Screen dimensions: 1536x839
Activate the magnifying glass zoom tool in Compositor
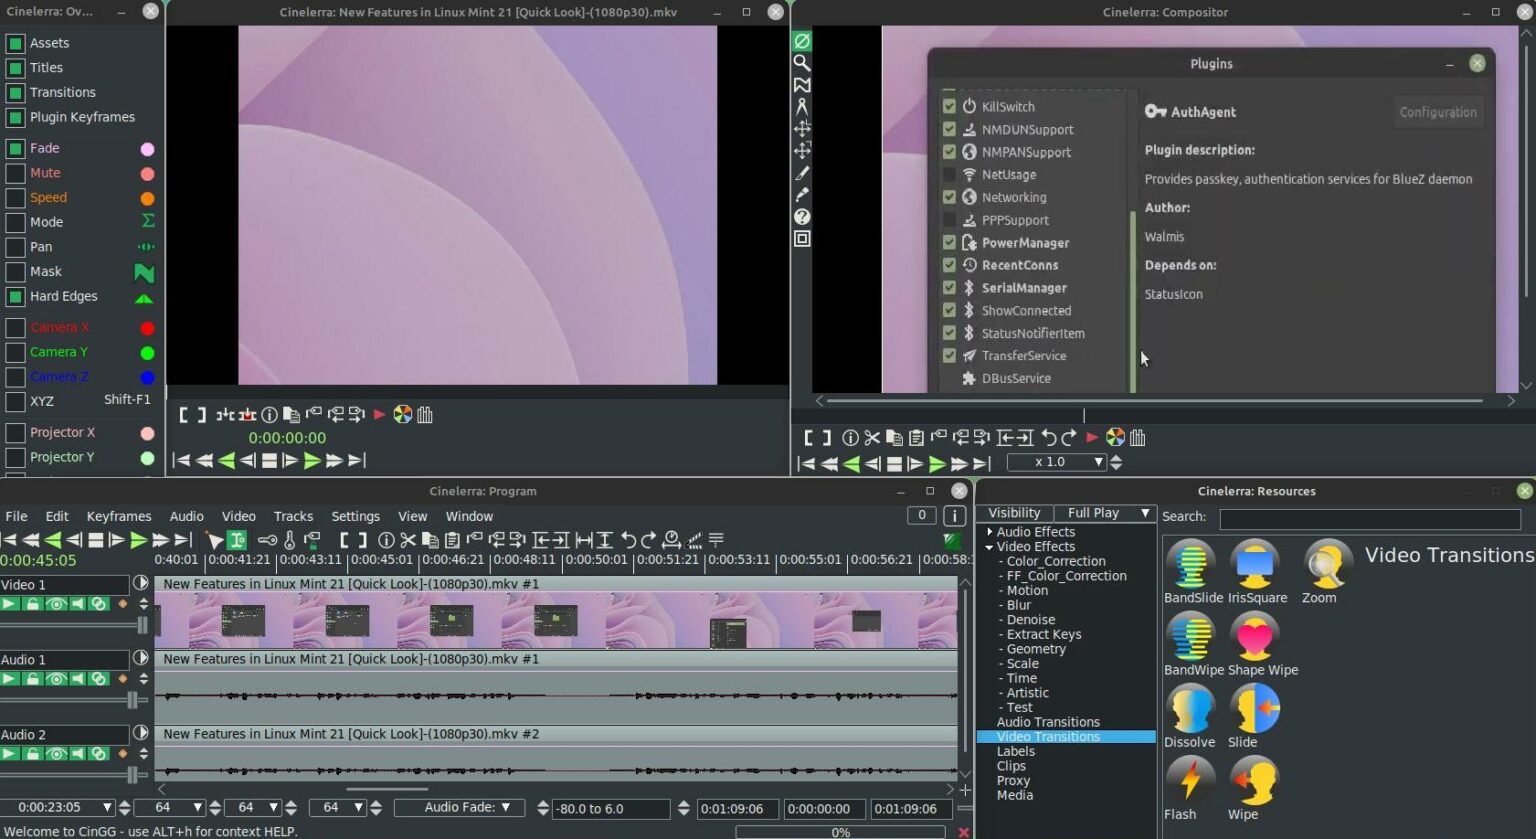pos(801,63)
